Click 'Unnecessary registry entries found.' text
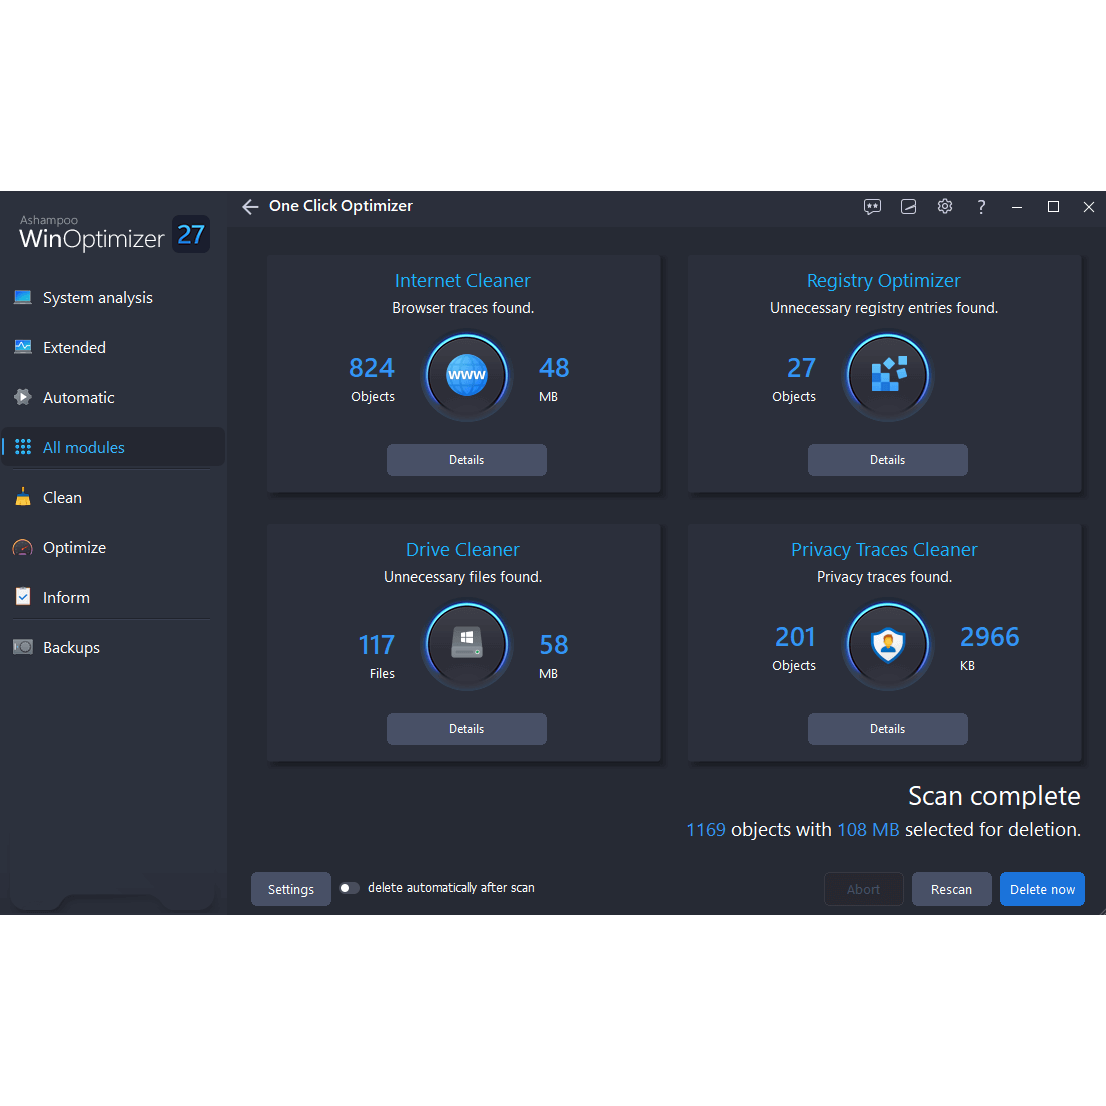 coord(883,308)
